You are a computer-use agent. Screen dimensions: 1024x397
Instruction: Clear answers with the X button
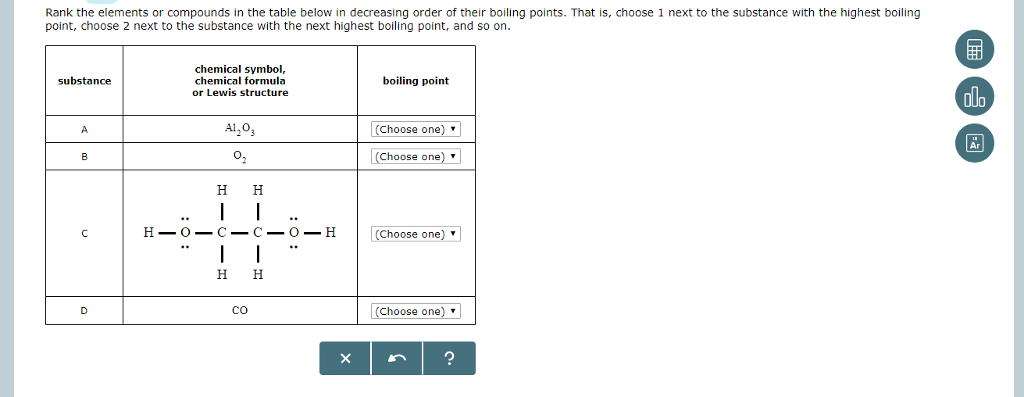(345, 358)
